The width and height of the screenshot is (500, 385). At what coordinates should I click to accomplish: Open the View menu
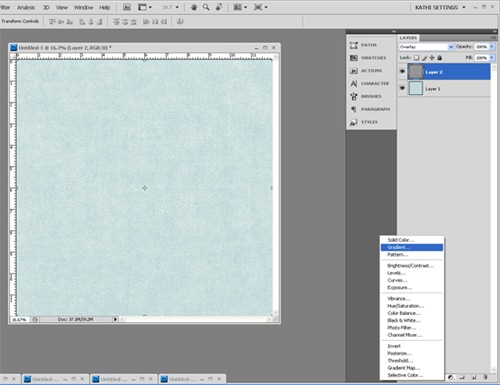(62, 7)
